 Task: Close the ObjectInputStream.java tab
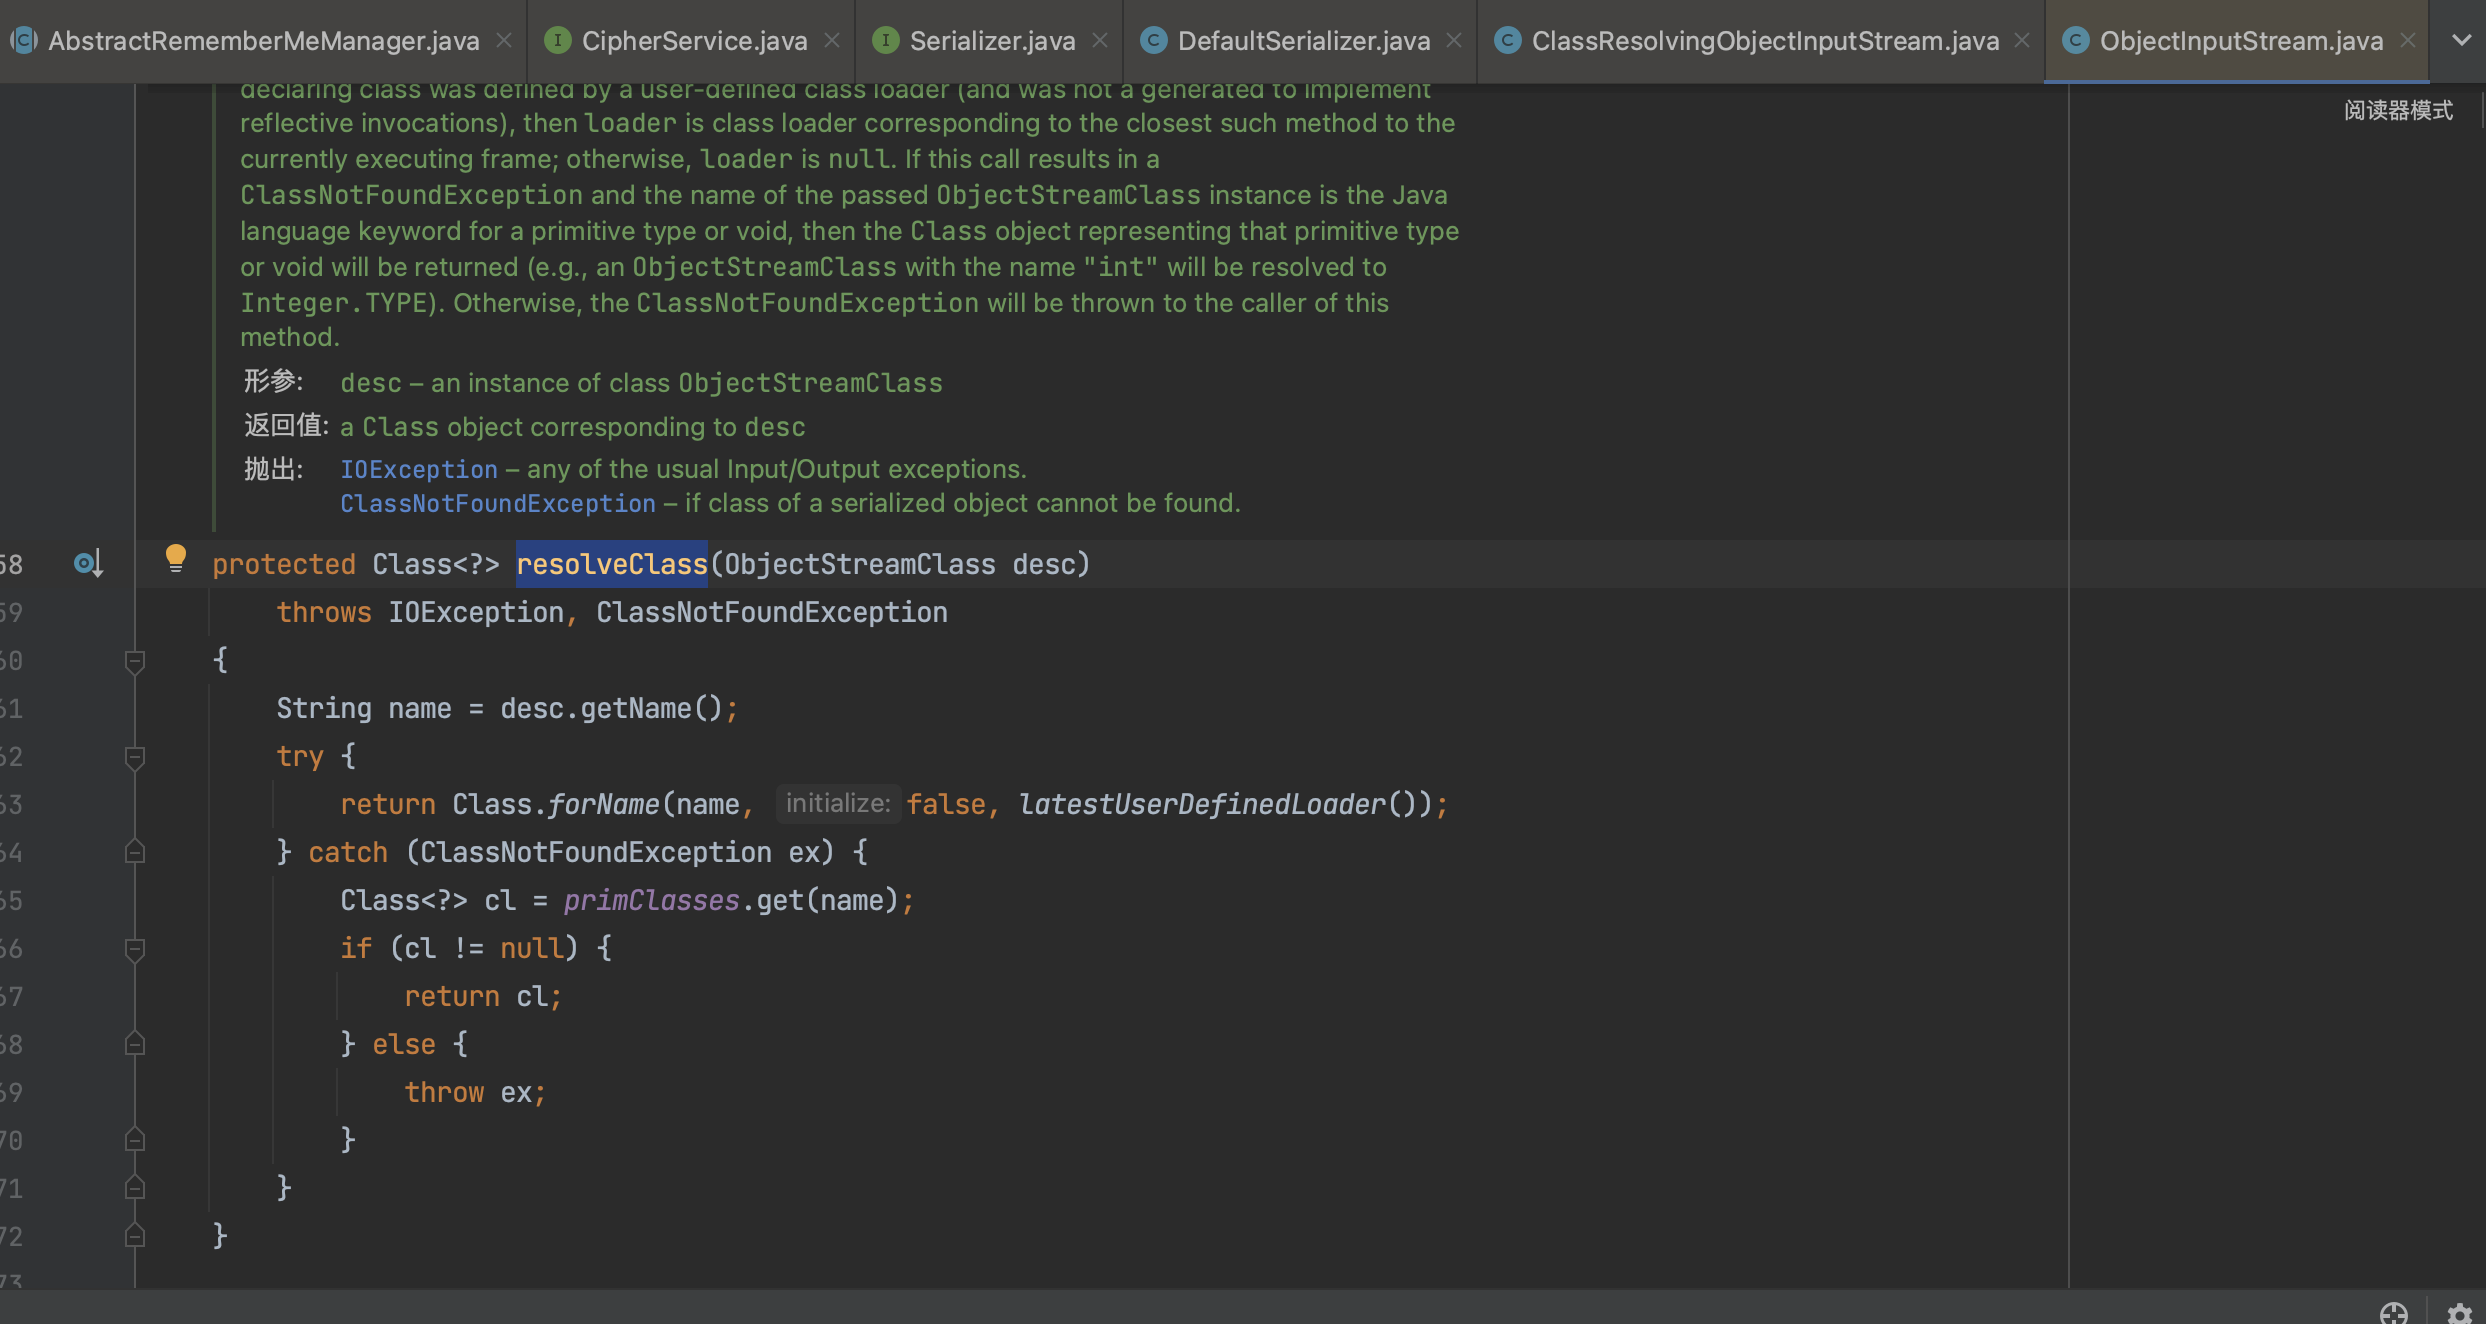2408,41
